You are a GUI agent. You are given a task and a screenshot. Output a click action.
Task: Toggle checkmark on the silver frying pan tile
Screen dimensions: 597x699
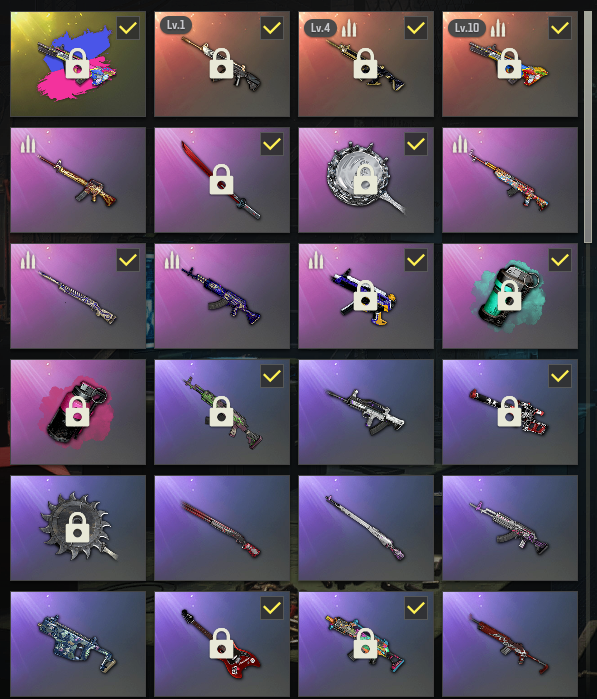pyautogui.click(x=416, y=144)
